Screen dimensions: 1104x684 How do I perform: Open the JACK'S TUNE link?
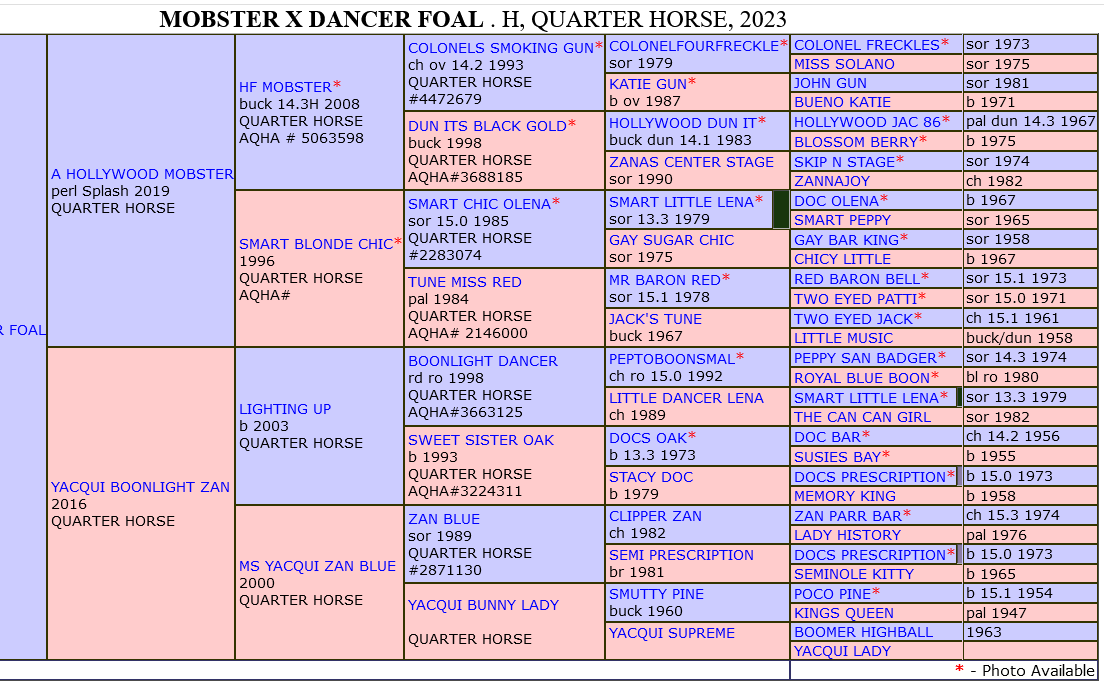click(656, 319)
